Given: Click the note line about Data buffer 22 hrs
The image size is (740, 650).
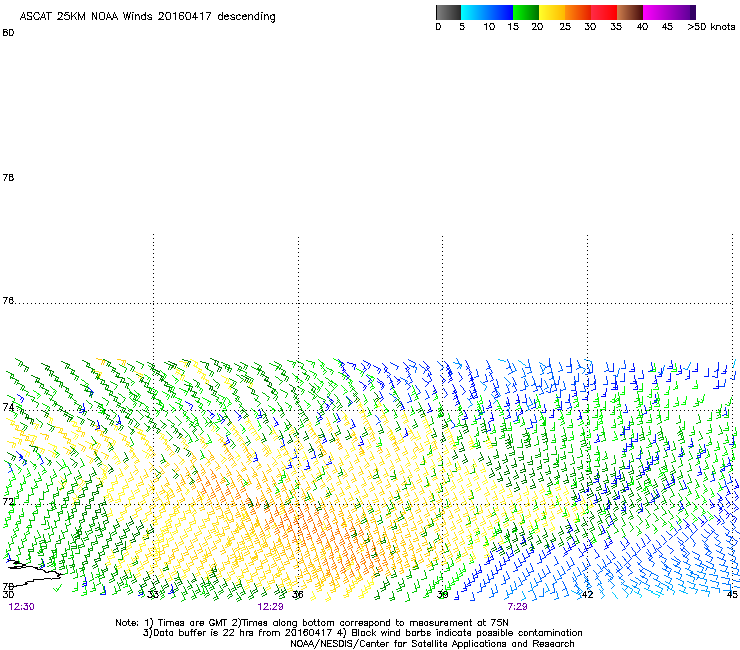Looking at the screenshot, I should tap(362, 633).
